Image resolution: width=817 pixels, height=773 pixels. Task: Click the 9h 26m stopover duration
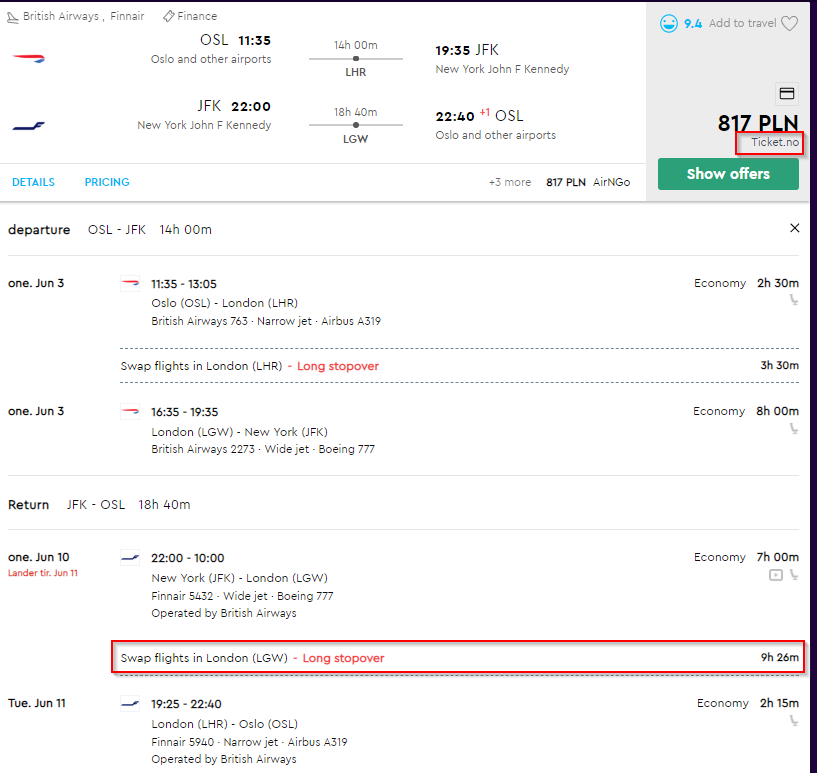point(779,657)
